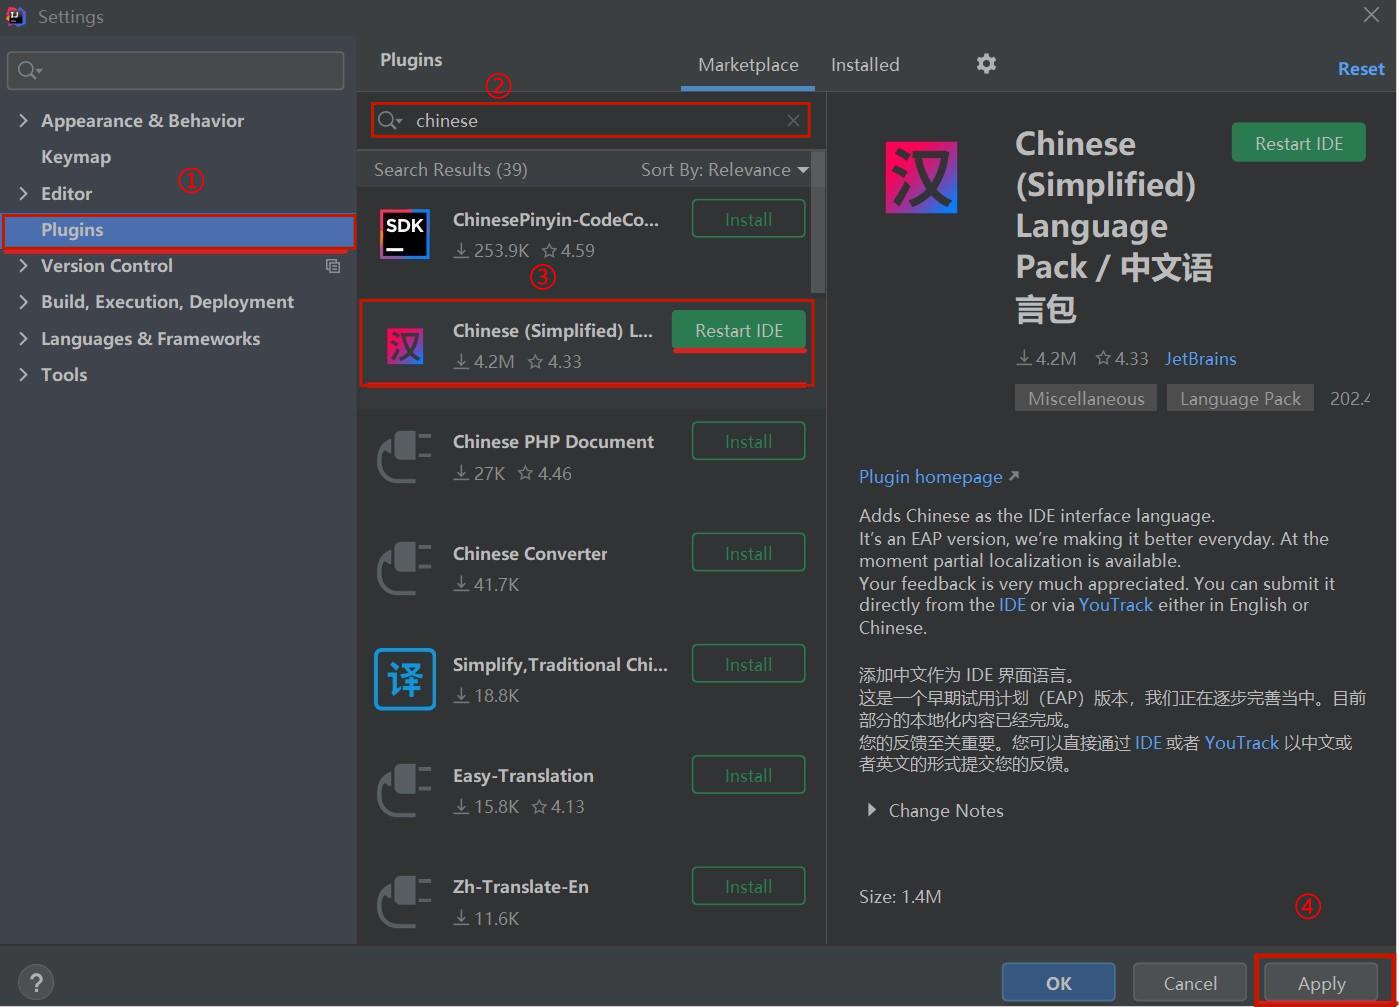Click the large Chinese language pack logo
Viewport: 1399px width, 1007px height.
coord(921,177)
